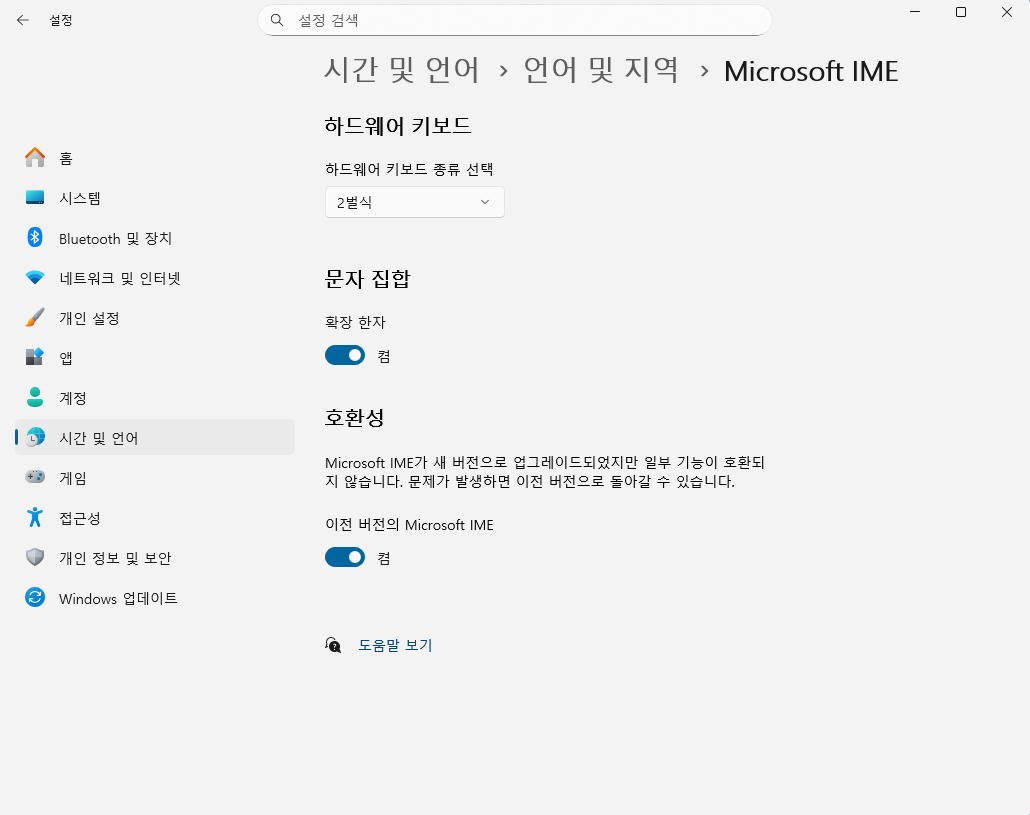The image size is (1030, 815).
Task: Click the 시간 및 언어 globe clock icon
Action: click(x=35, y=437)
